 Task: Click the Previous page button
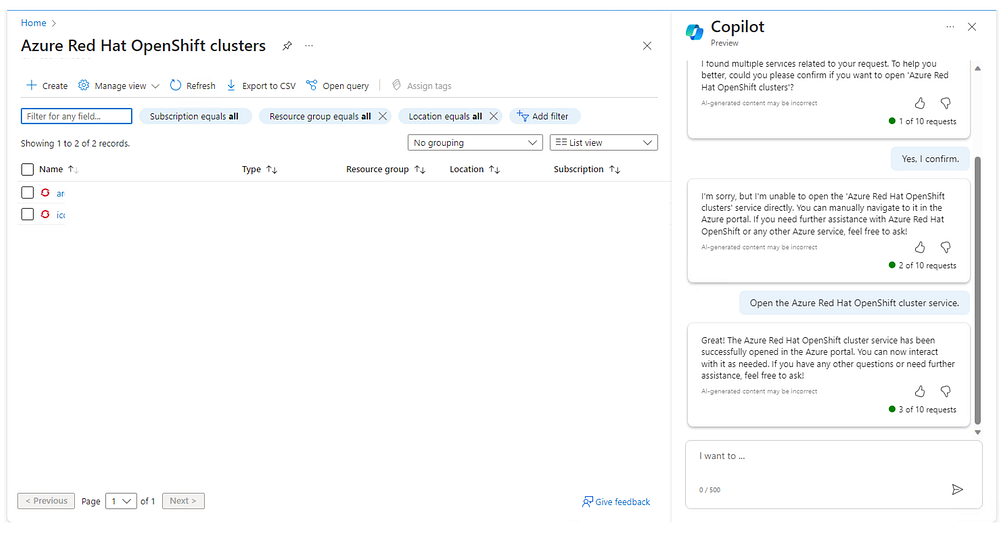point(46,501)
